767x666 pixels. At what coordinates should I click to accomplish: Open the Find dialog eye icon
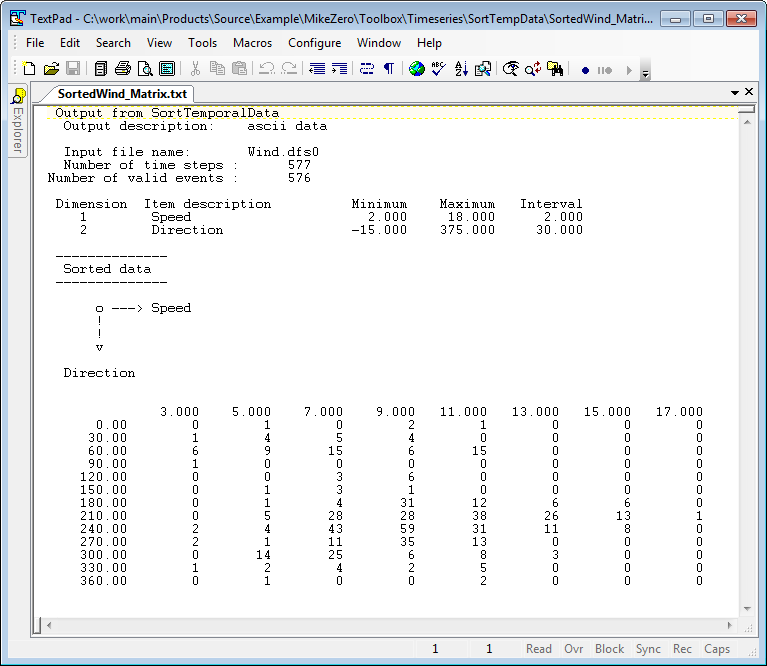click(511, 69)
